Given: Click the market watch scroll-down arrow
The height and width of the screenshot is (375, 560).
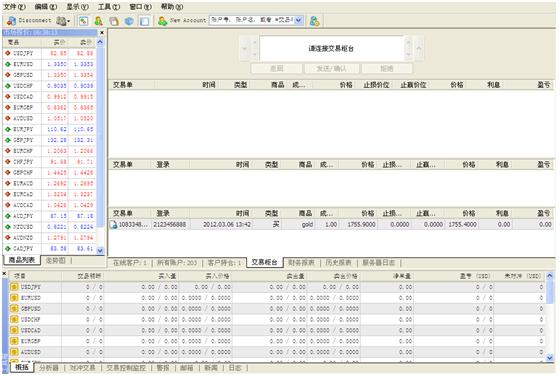Looking at the screenshot, I should [100, 250].
